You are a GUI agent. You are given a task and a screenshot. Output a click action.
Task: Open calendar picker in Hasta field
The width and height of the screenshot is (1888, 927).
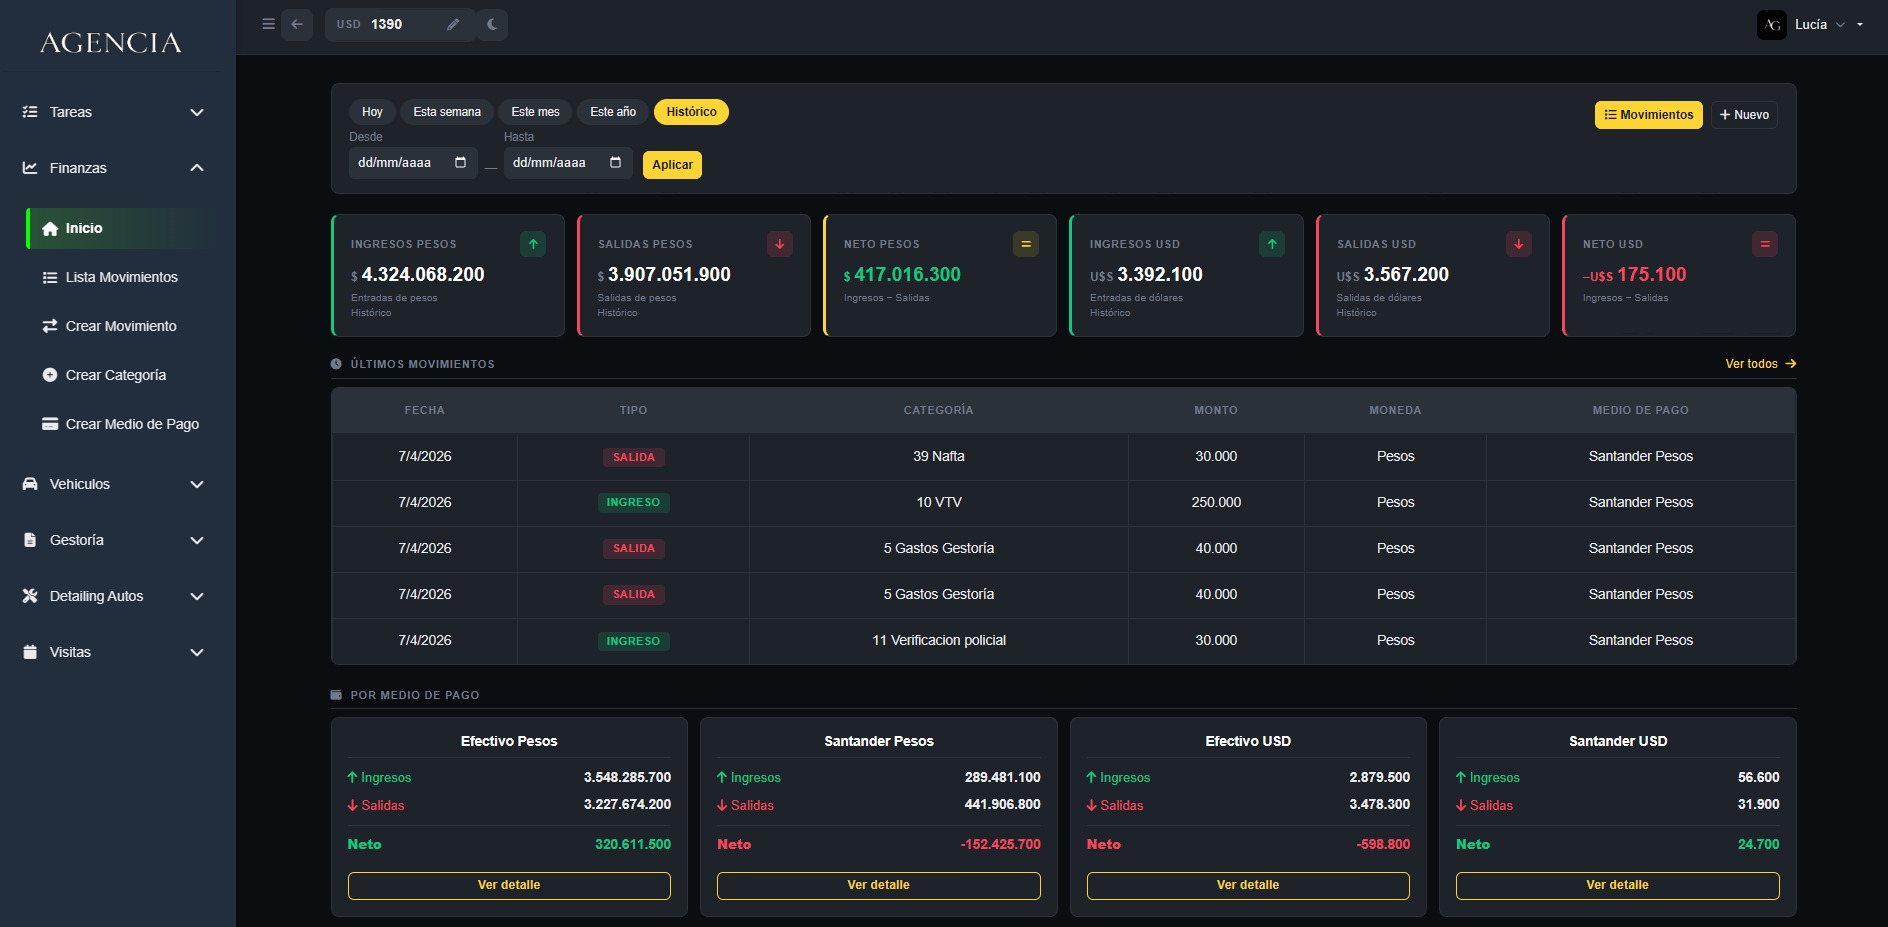point(616,163)
